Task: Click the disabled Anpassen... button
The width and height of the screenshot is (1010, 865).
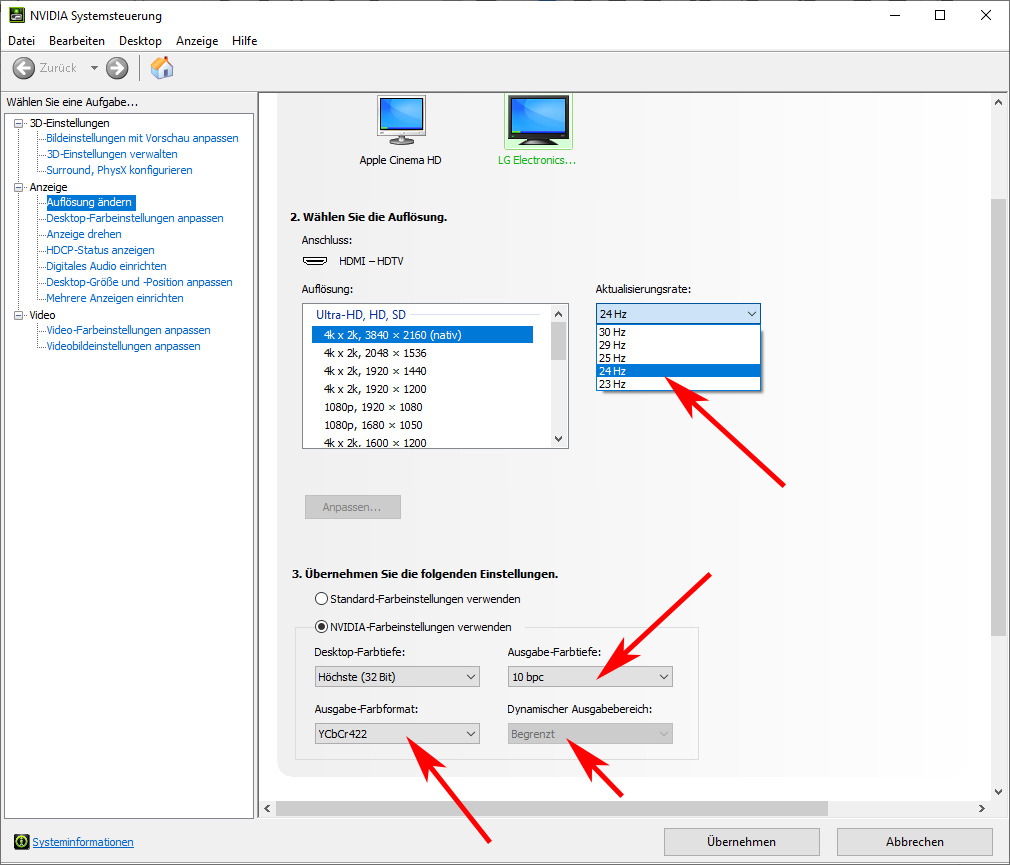Action: pos(352,507)
